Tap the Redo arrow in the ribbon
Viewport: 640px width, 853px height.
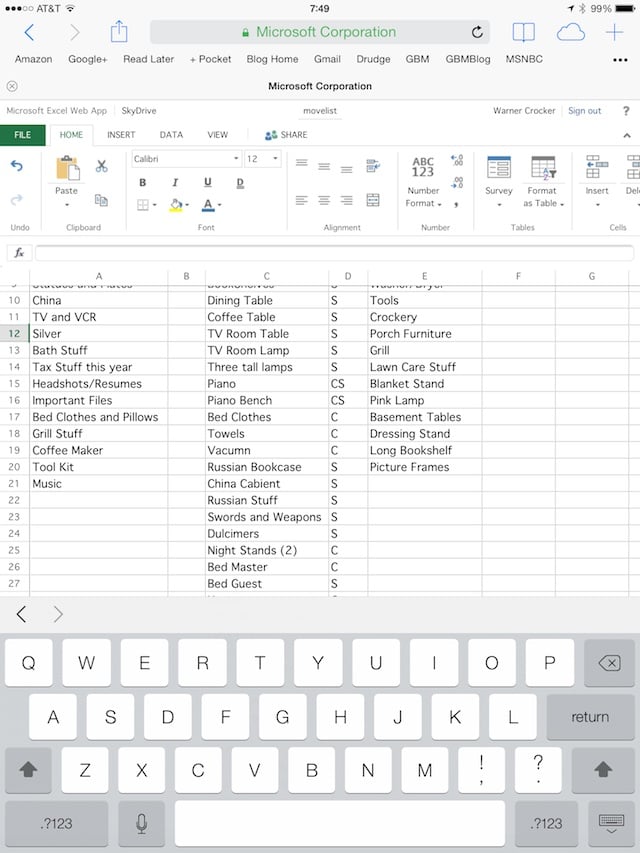[x=17, y=200]
